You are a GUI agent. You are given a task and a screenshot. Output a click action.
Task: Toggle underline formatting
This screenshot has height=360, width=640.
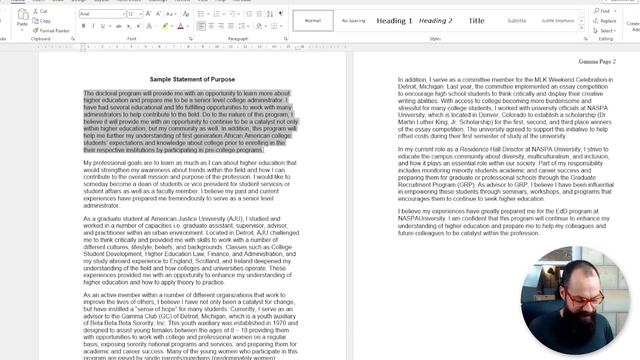click(102, 27)
